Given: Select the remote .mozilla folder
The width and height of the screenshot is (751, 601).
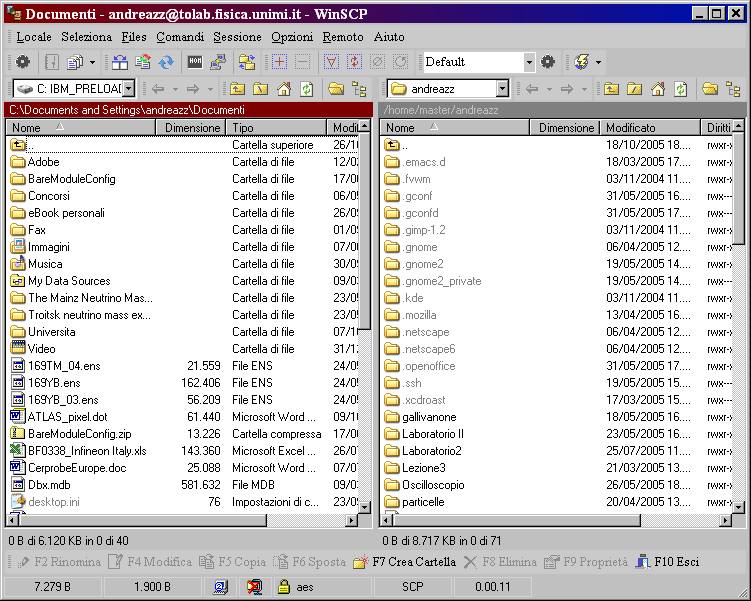Looking at the screenshot, I should click(x=410, y=315).
